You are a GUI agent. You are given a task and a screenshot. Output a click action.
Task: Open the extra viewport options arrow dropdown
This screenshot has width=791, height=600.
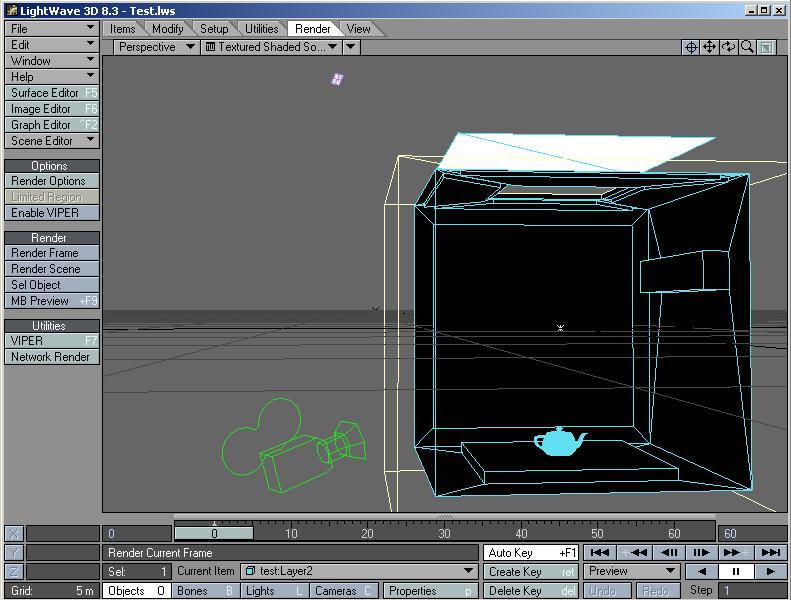click(352, 47)
